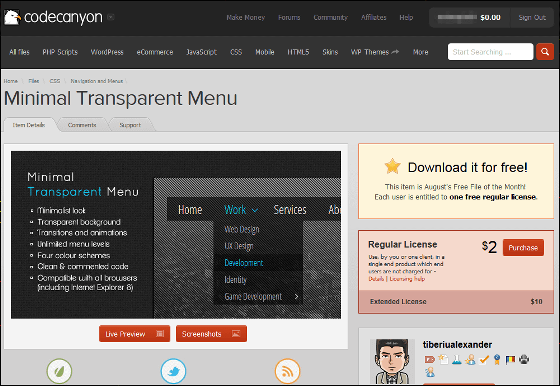Open the Affiliates link

374,17
